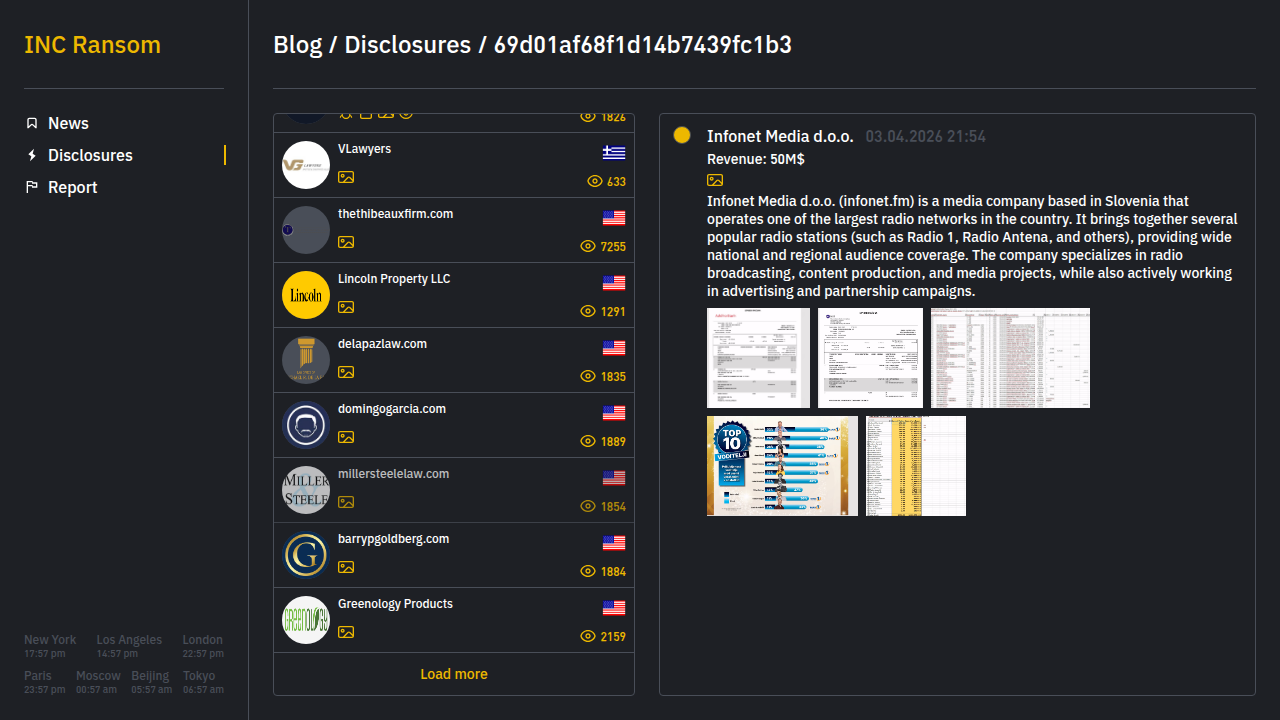1280x720 pixels.
Task: Click the Disclosures lightning bolt icon
Action: (32, 155)
